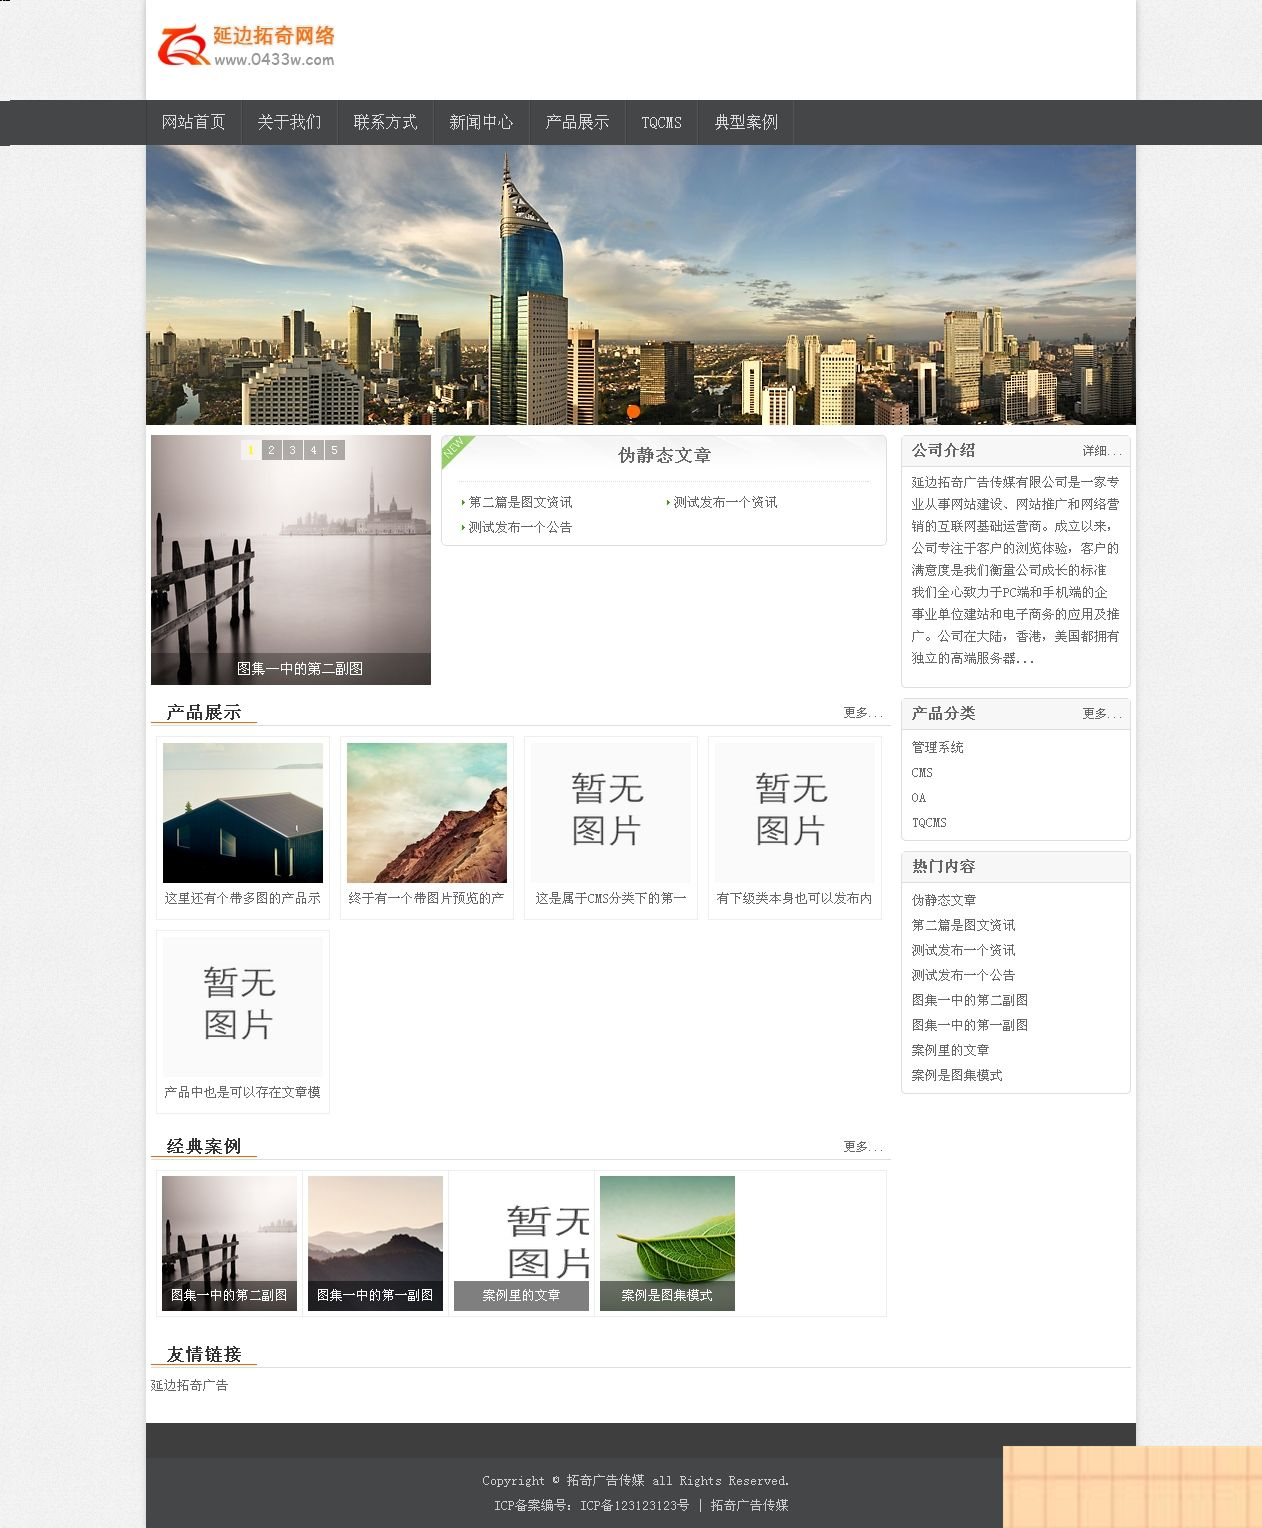
Task: Click the leaf thumbnail labeled 案例是图集模式
Action: pyautogui.click(x=666, y=1243)
